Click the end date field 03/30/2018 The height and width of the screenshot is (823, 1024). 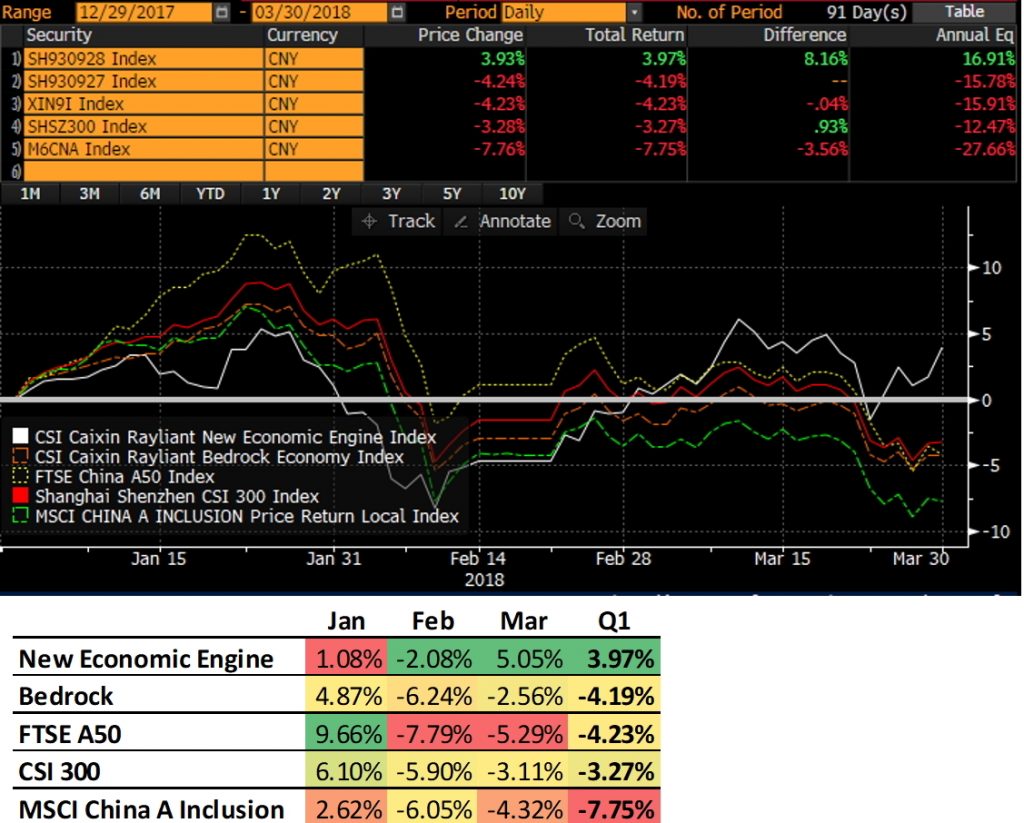coord(320,12)
